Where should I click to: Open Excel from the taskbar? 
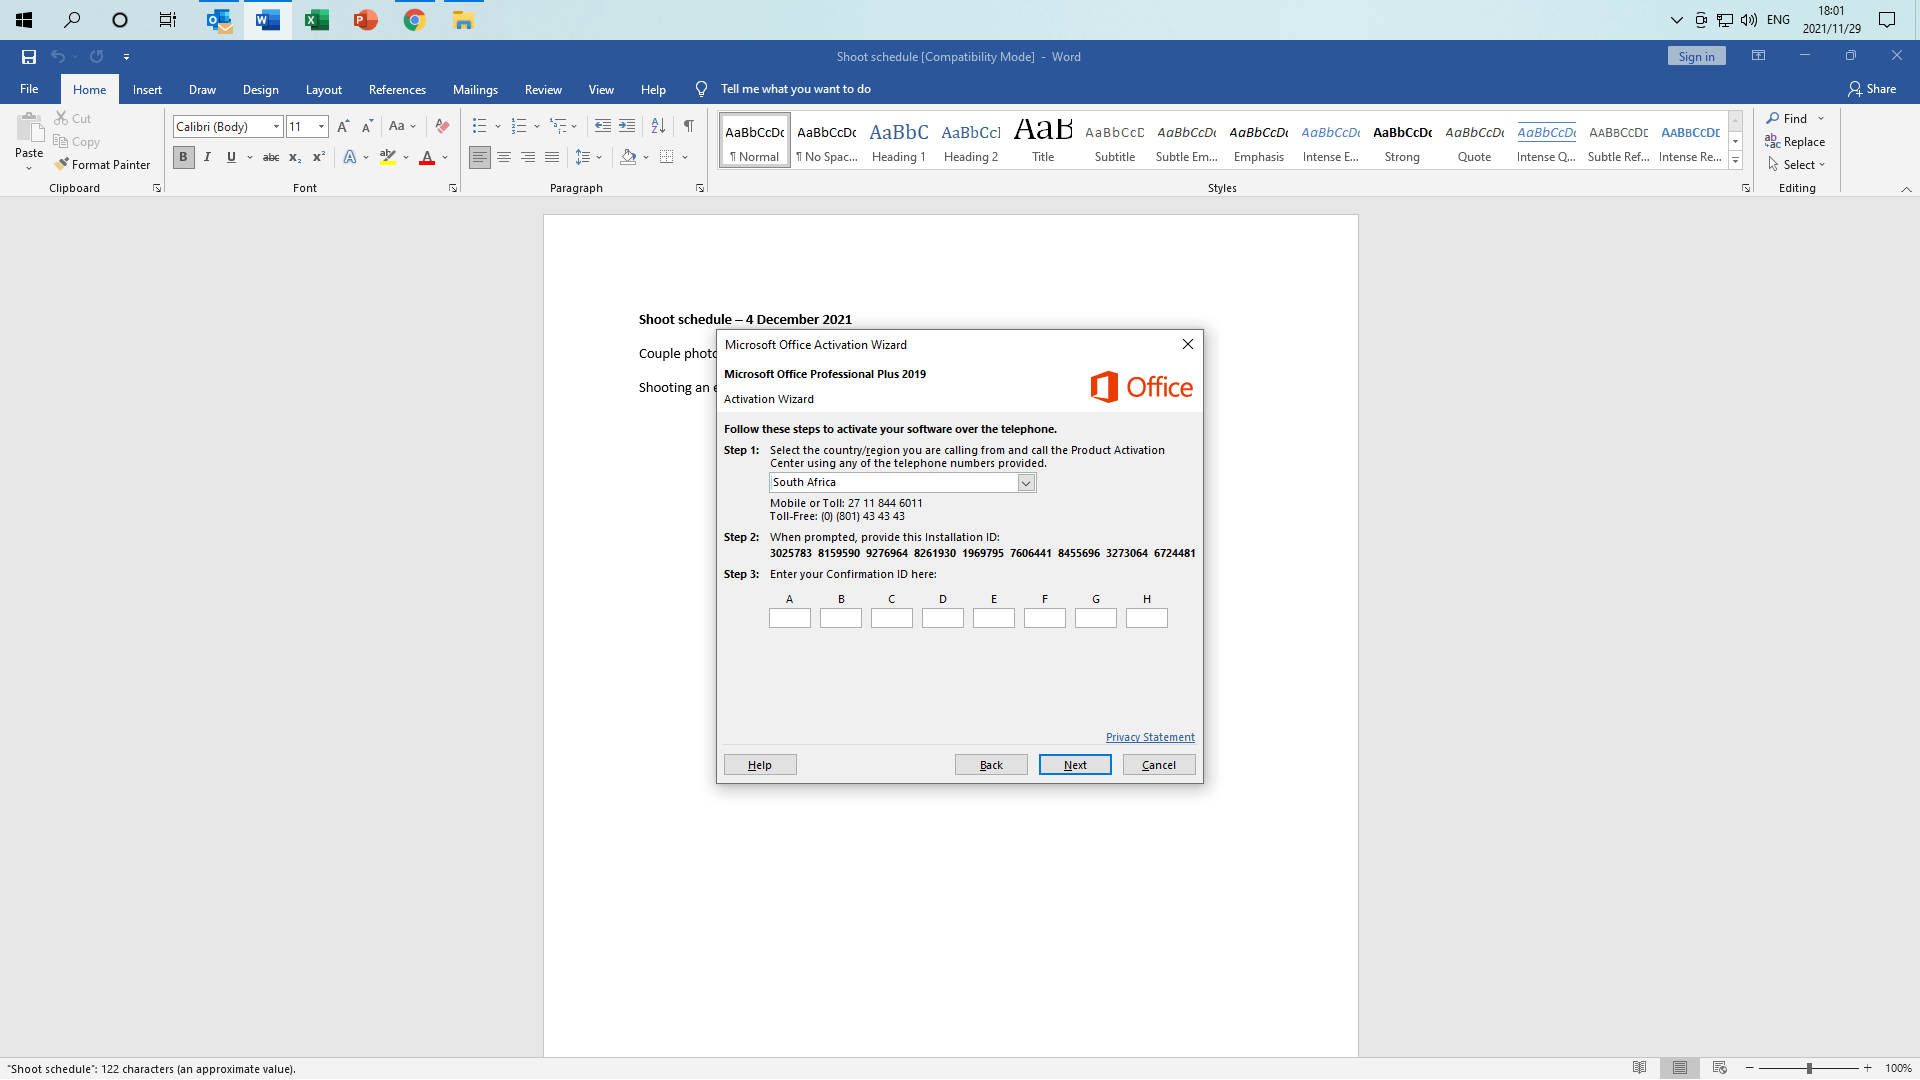tap(316, 20)
